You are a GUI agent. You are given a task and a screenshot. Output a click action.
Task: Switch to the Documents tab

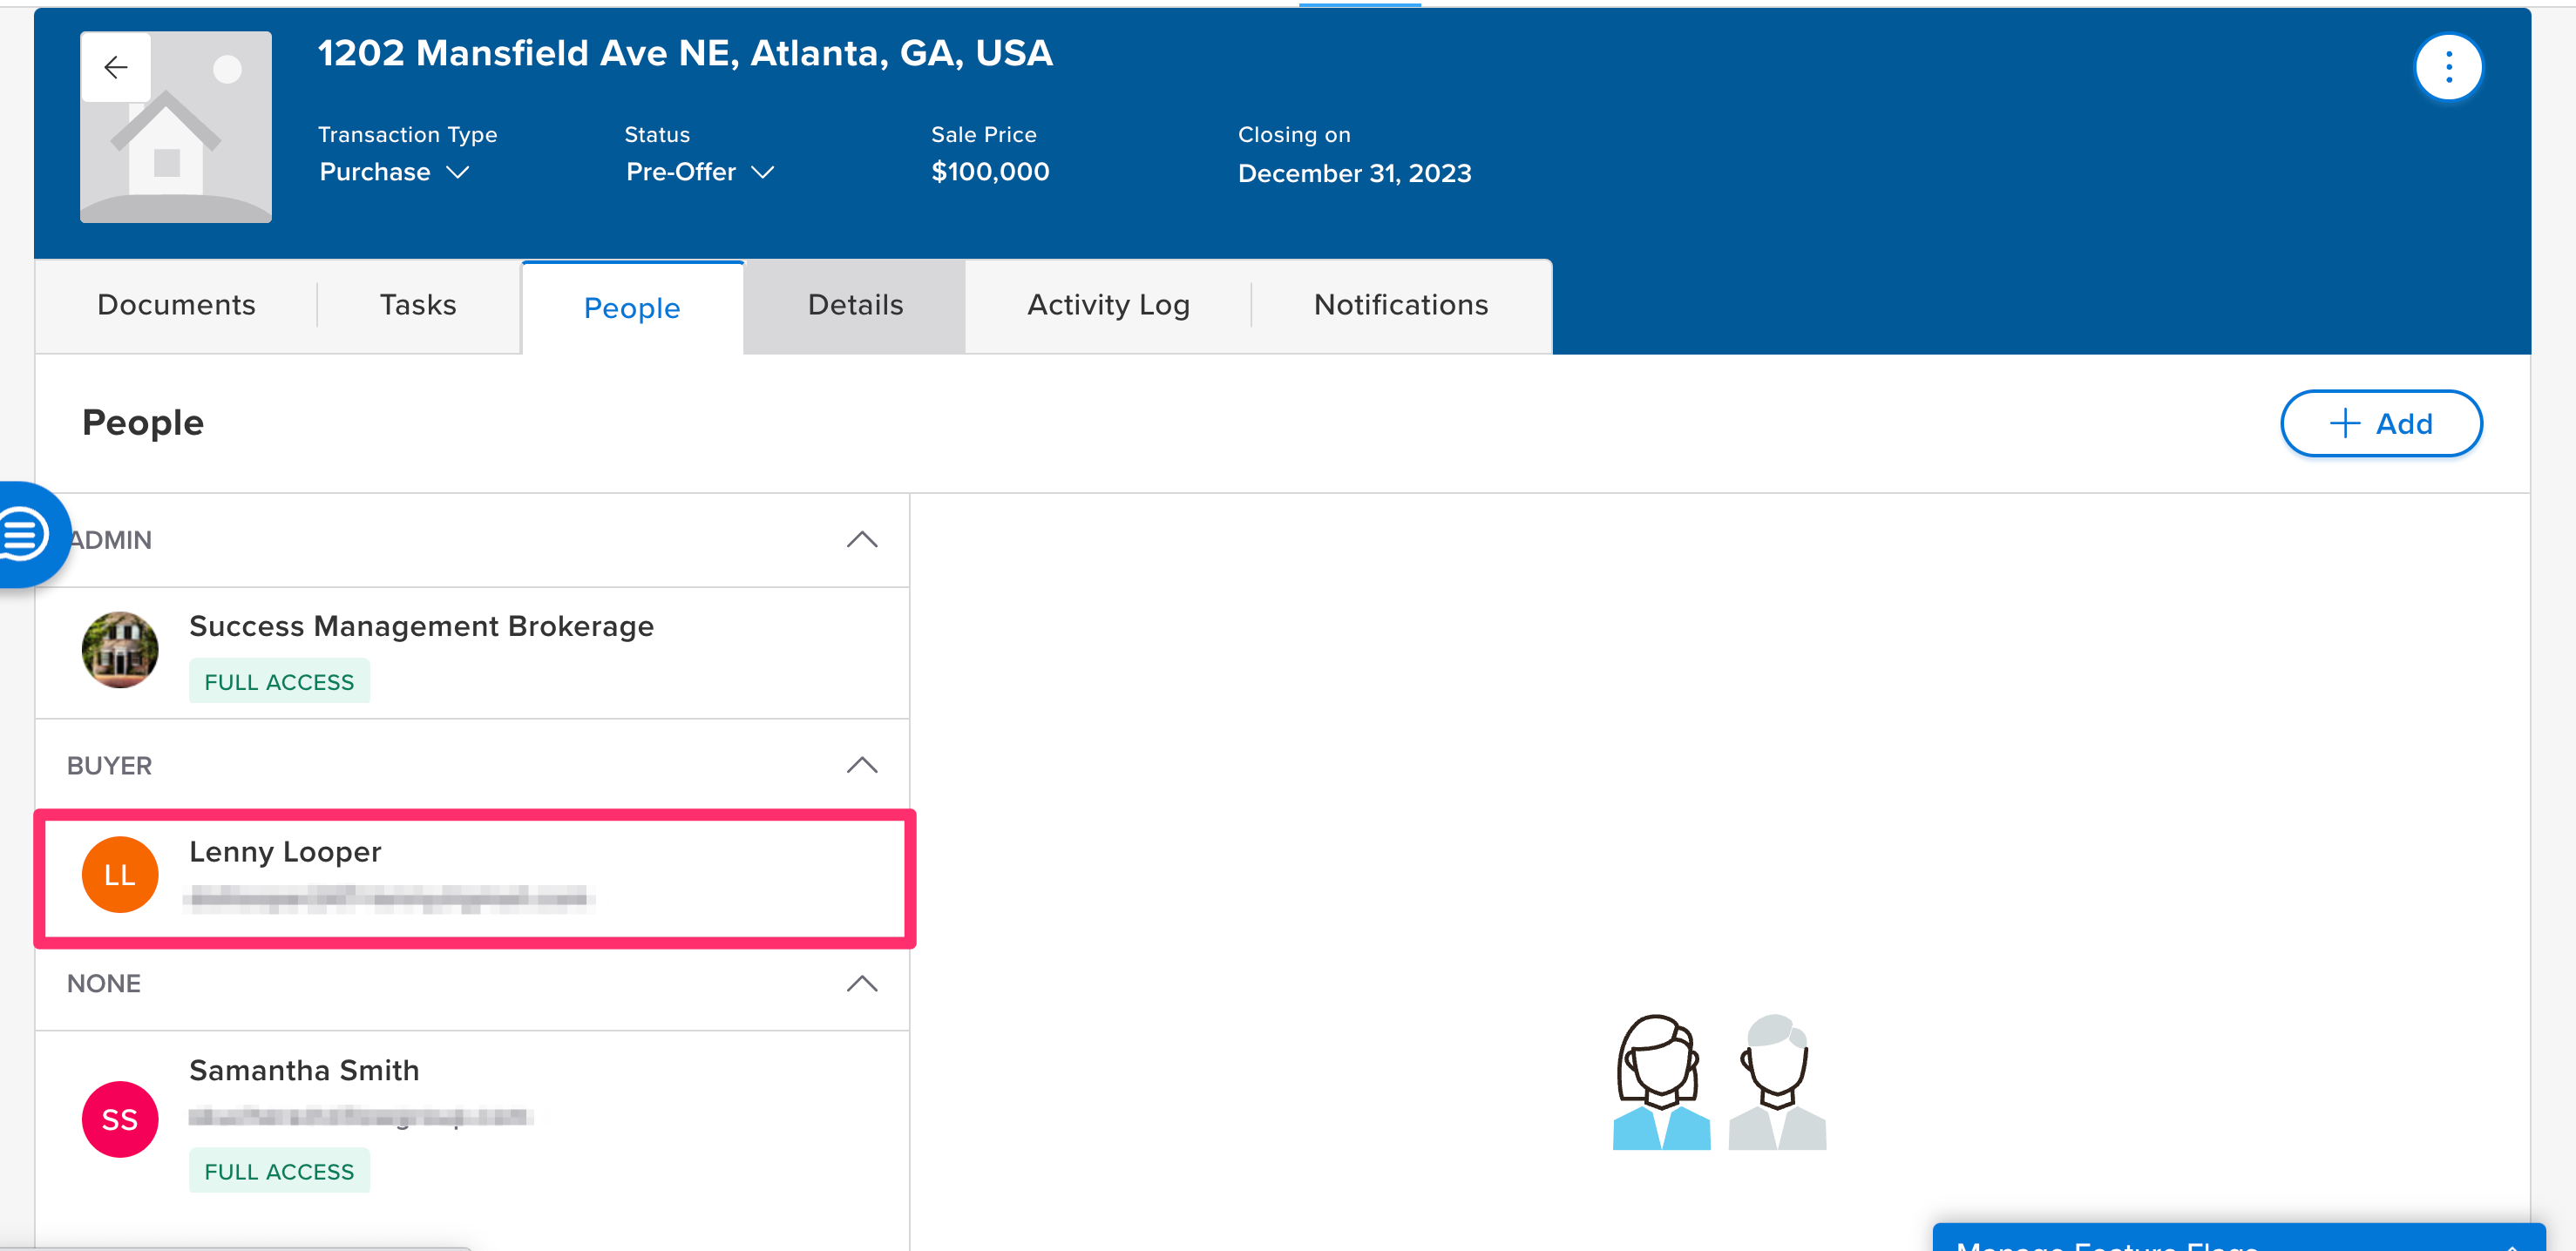pyautogui.click(x=176, y=305)
